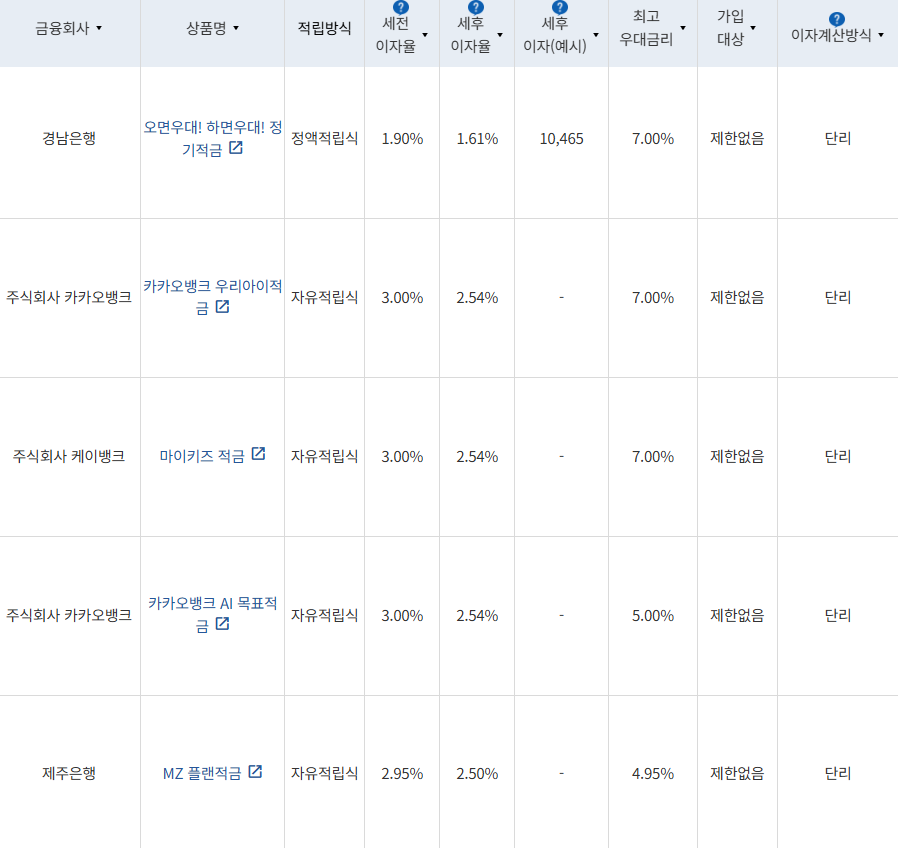The image size is (898, 848).
Task: Click 2.54% in 우리아이적금 row
Action: pos(477,298)
